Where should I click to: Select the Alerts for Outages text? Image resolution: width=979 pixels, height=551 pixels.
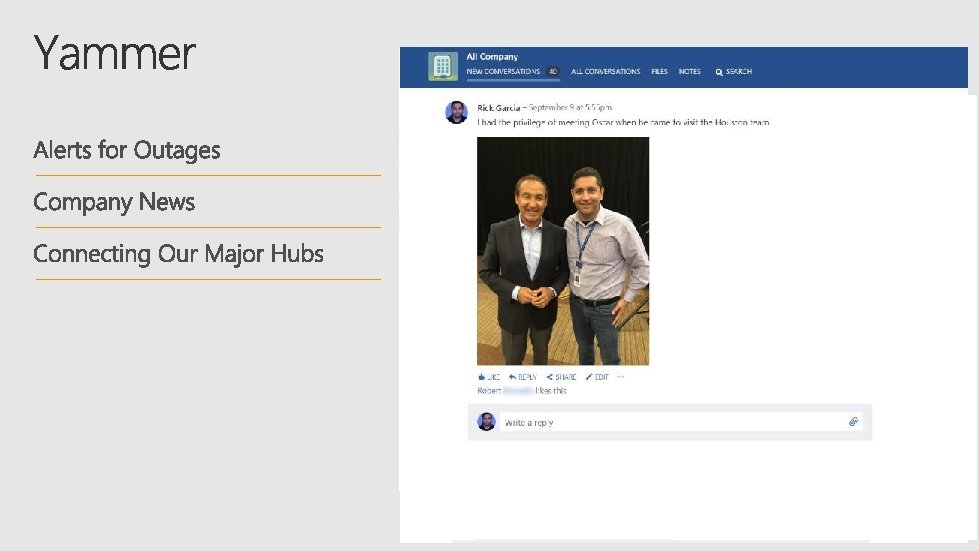(127, 150)
